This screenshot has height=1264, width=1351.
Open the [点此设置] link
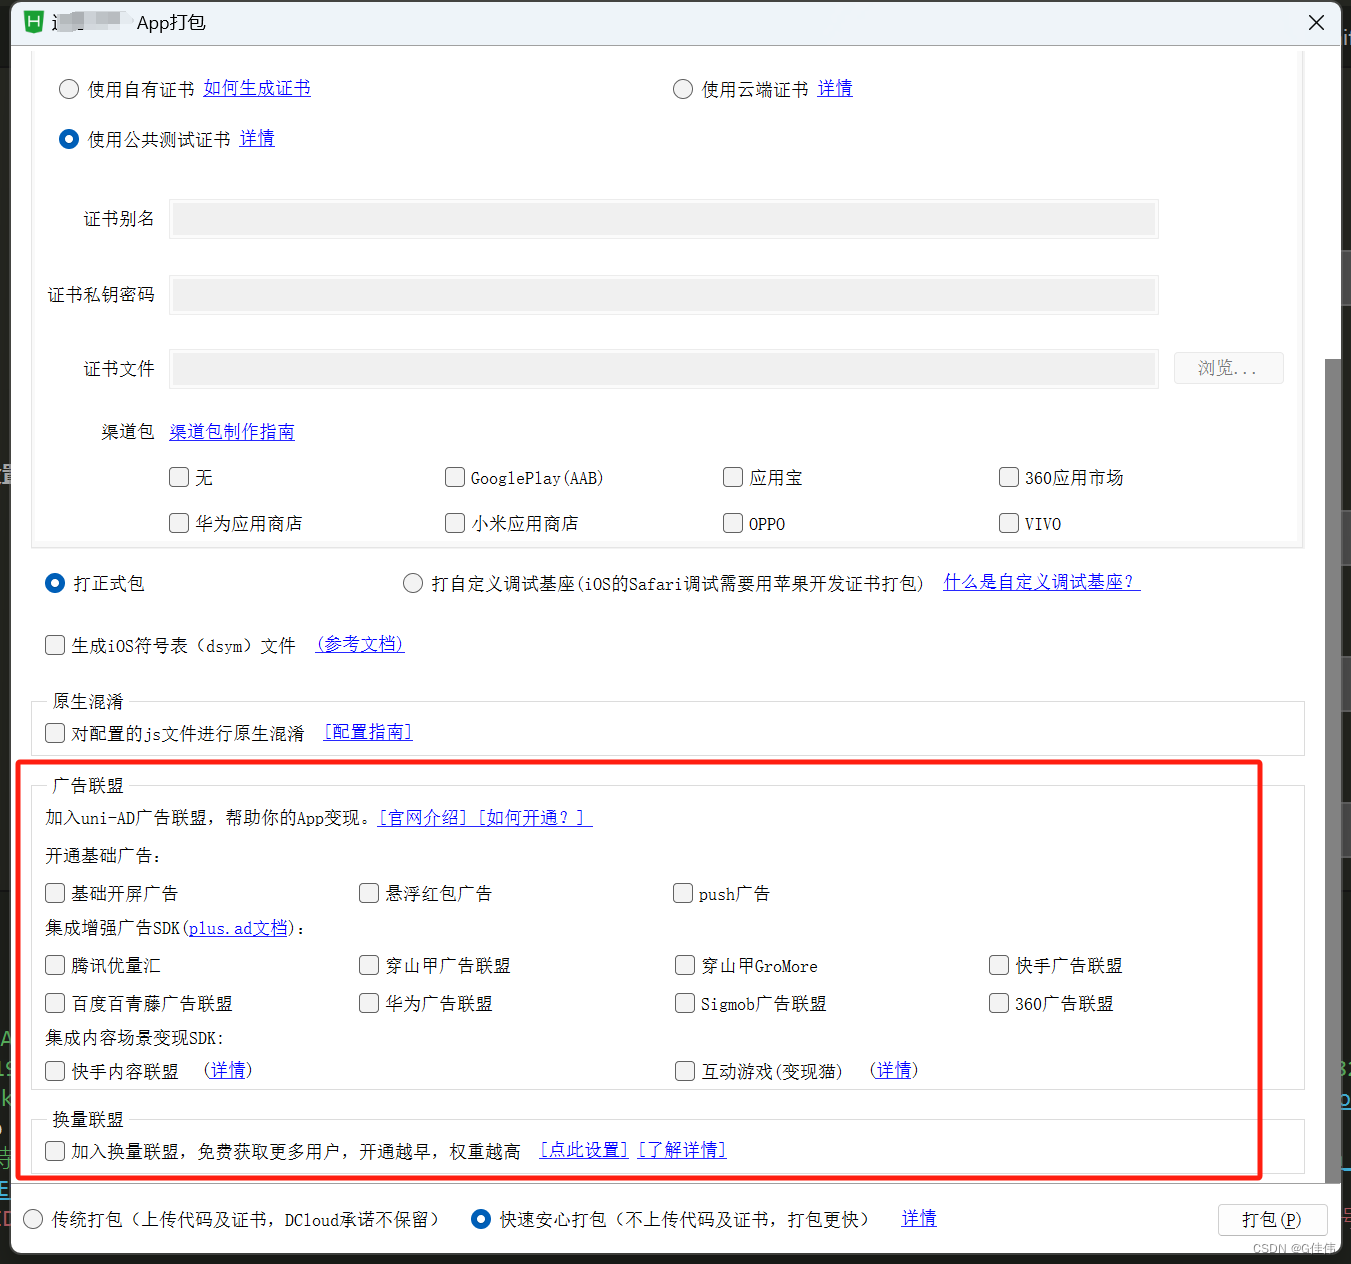pos(584,1150)
